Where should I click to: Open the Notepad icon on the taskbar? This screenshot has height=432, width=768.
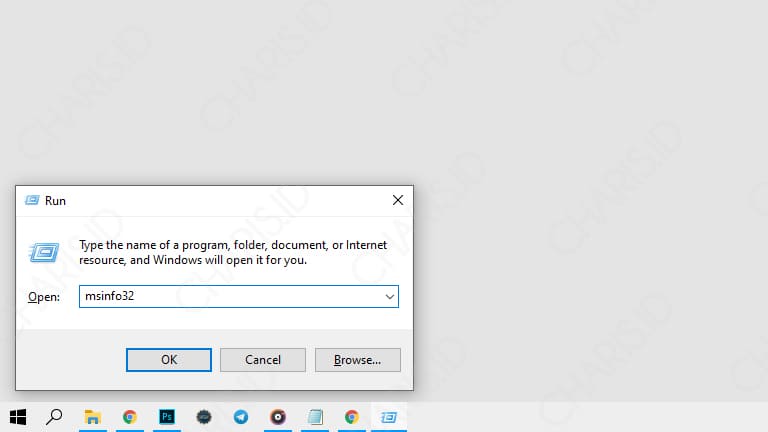315,417
